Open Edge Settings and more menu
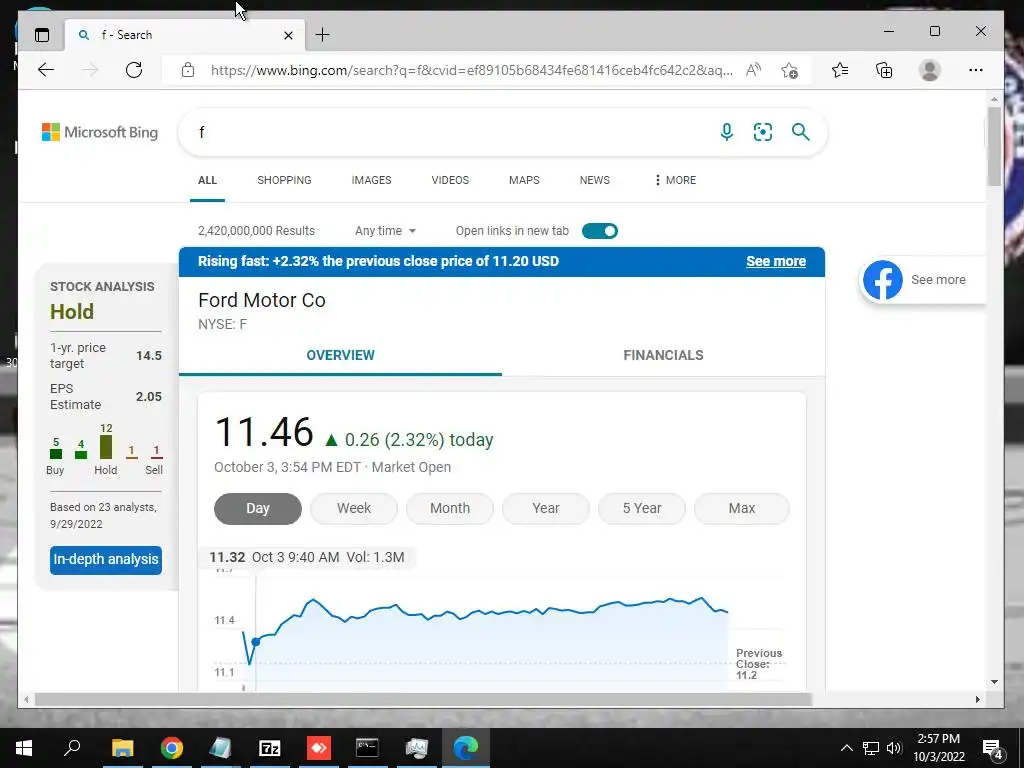1024x768 pixels. click(976, 70)
